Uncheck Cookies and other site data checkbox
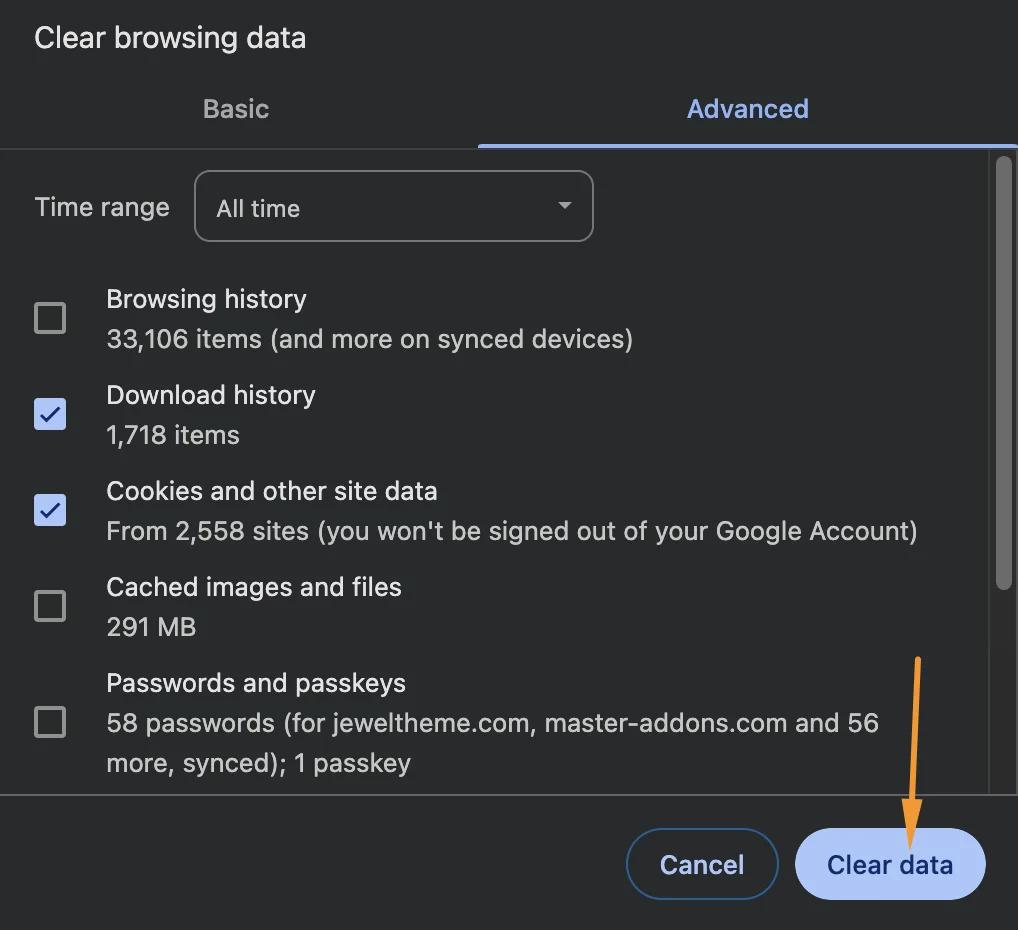This screenshot has height=930, width=1018. pos(50,510)
